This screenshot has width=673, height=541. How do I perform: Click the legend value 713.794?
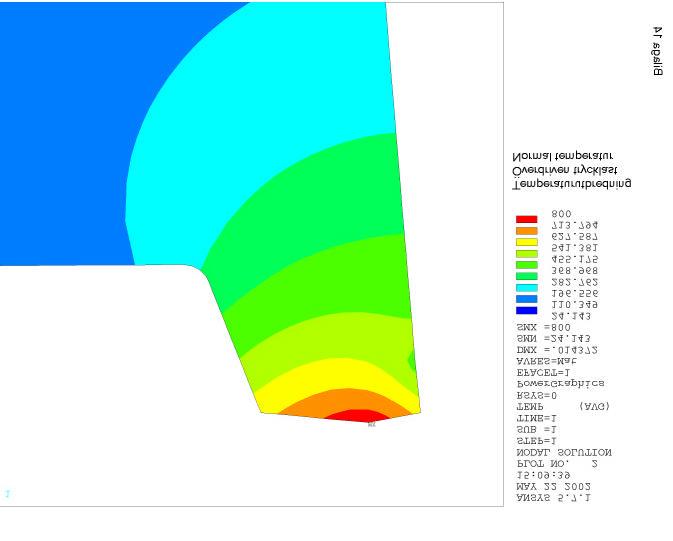coord(575,225)
